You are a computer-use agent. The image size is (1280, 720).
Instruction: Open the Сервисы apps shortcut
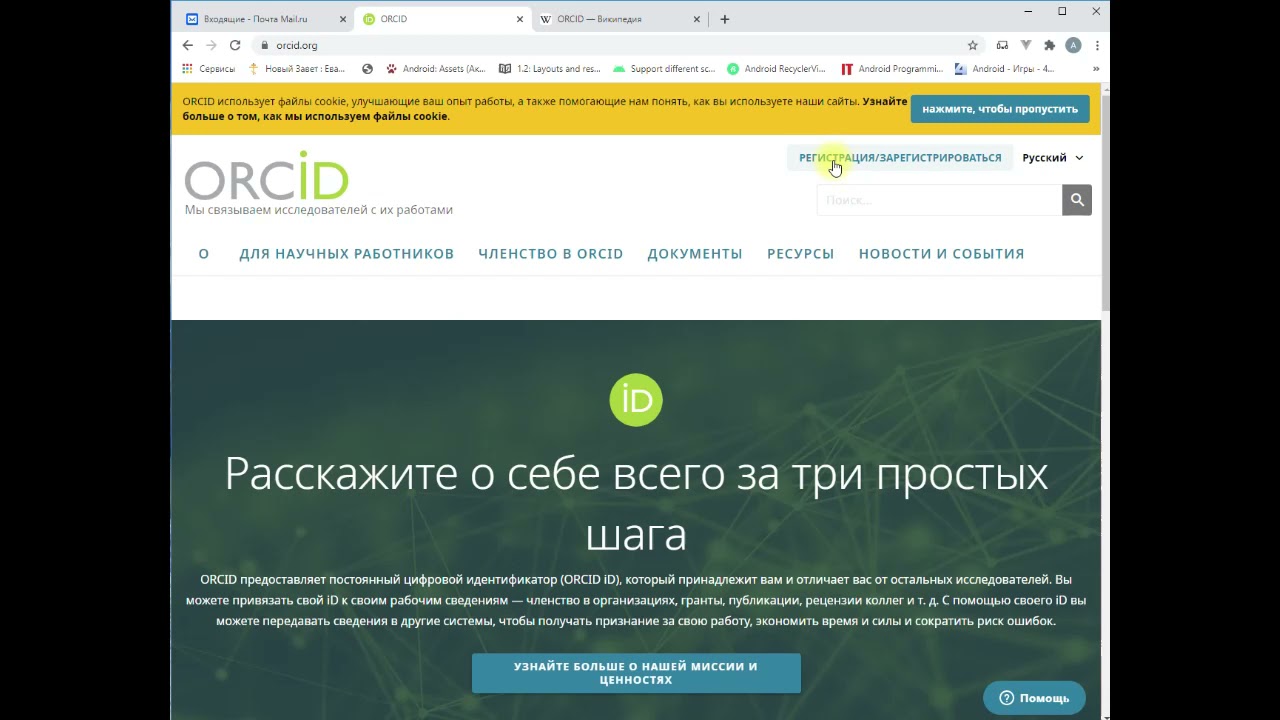click(209, 69)
